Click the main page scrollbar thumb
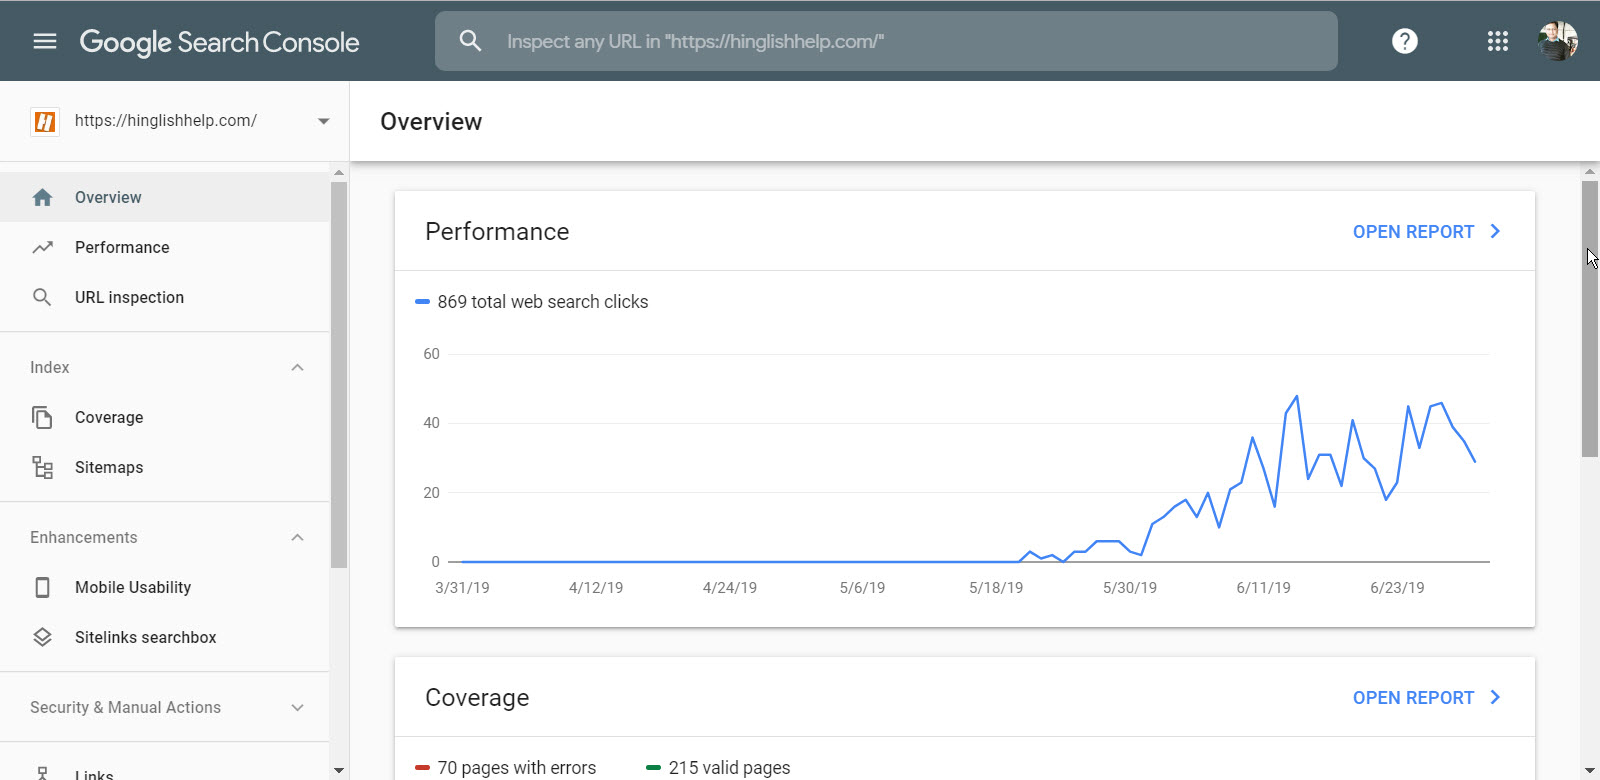This screenshot has width=1600, height=780. click(1590, 319)
